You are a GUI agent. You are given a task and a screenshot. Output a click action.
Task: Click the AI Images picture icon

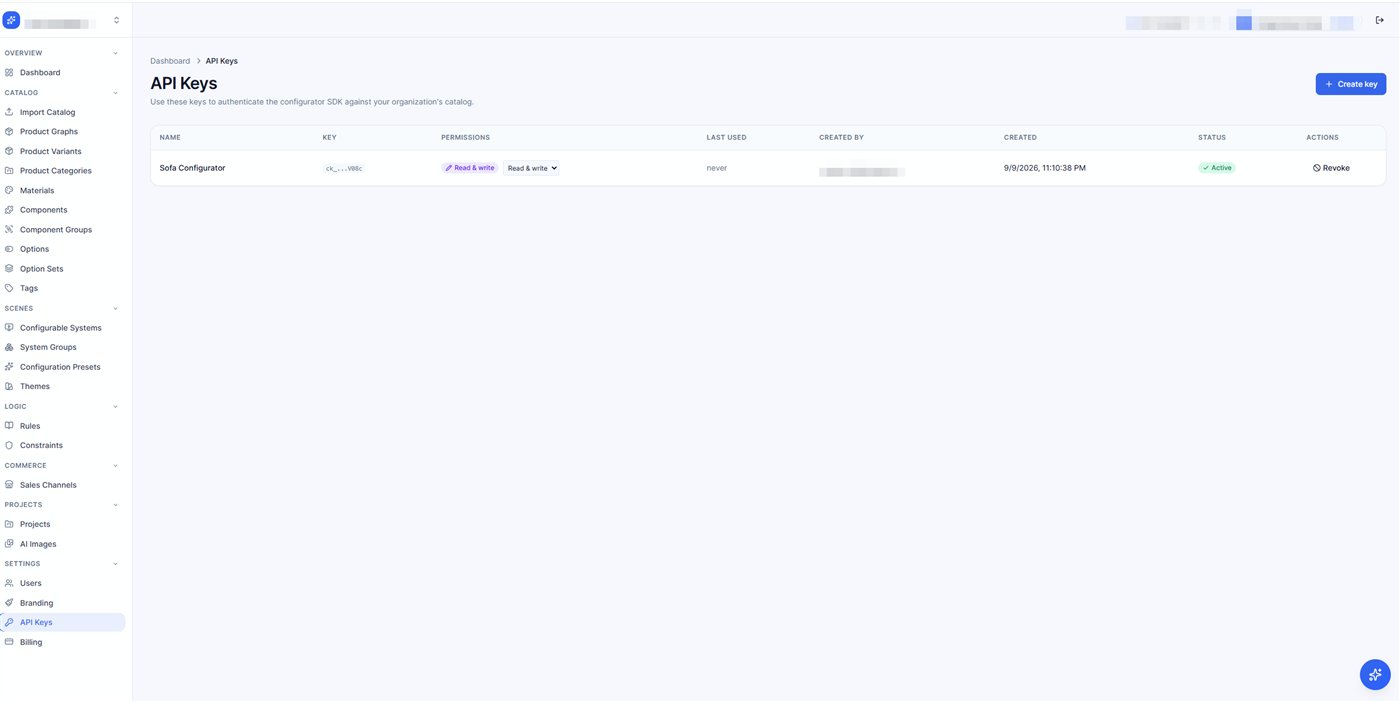pos(9,544)
